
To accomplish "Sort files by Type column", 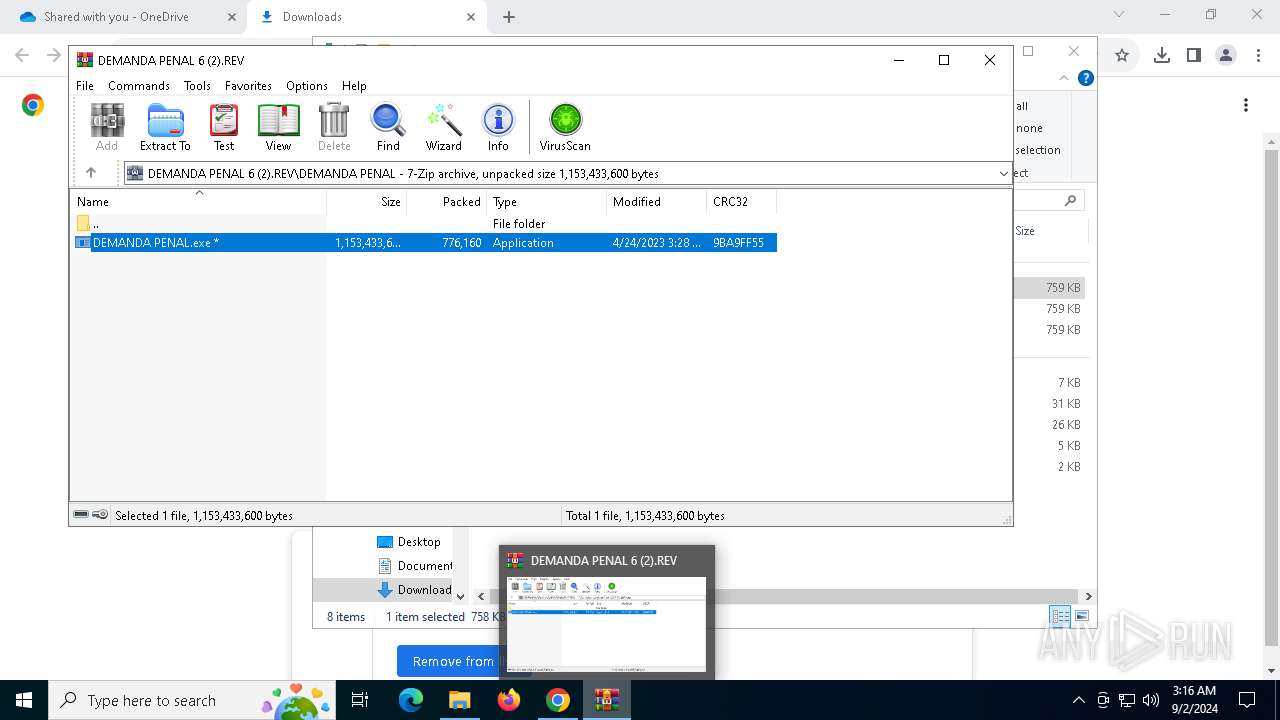I will click(547, 202).
